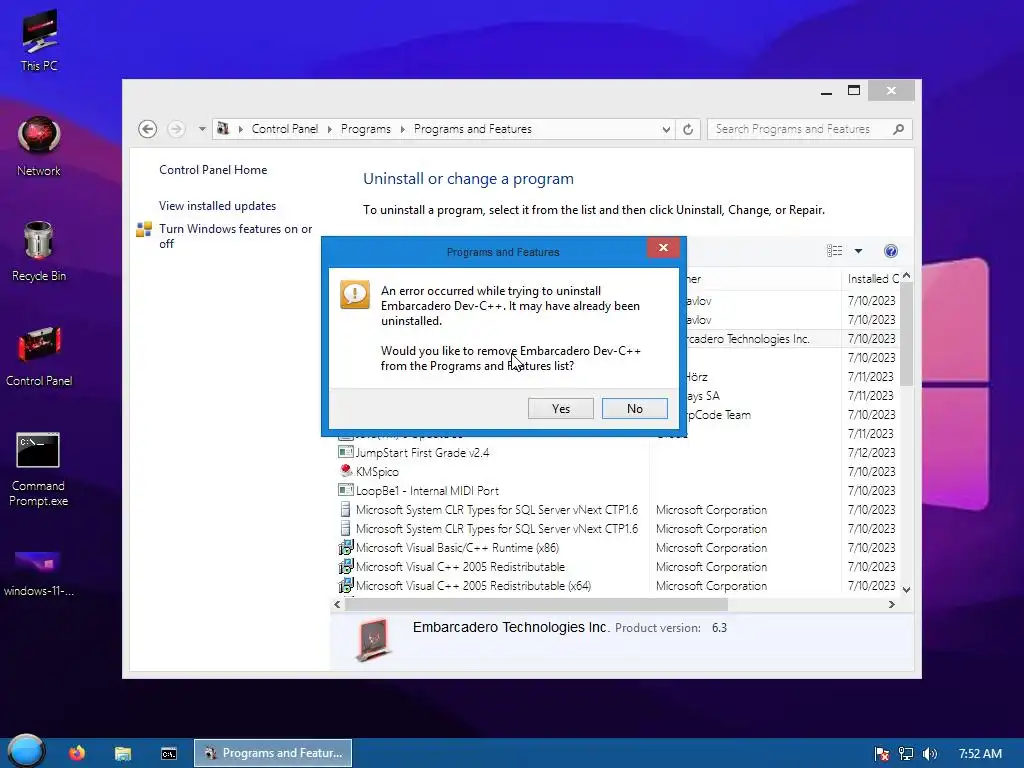Viewport: 1024px width, 768px height.
Task: Click the horizontal scrollbar thumb
Action: pos(536,605)
